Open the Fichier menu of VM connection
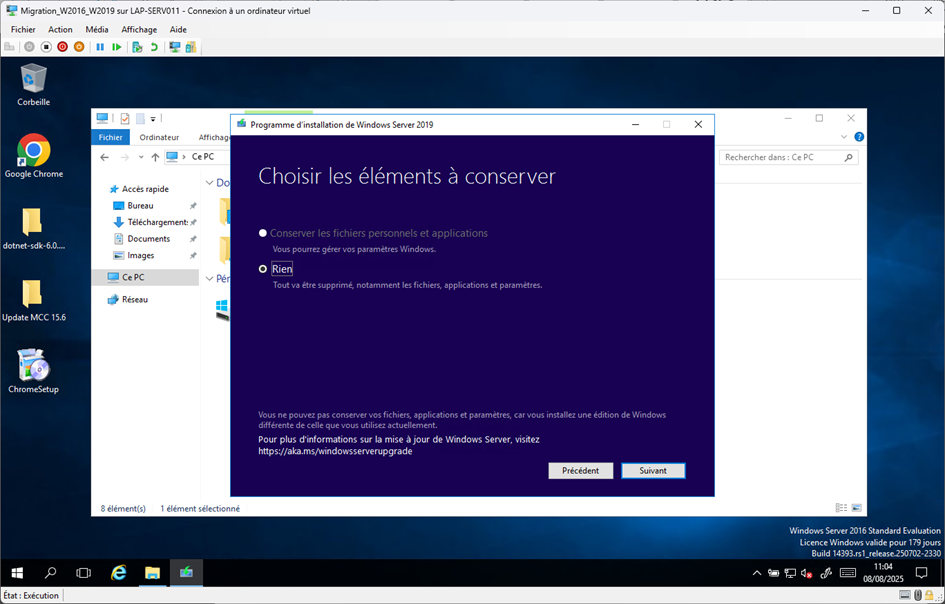Viewport: 945px width, 604px height. pos(23,30)
